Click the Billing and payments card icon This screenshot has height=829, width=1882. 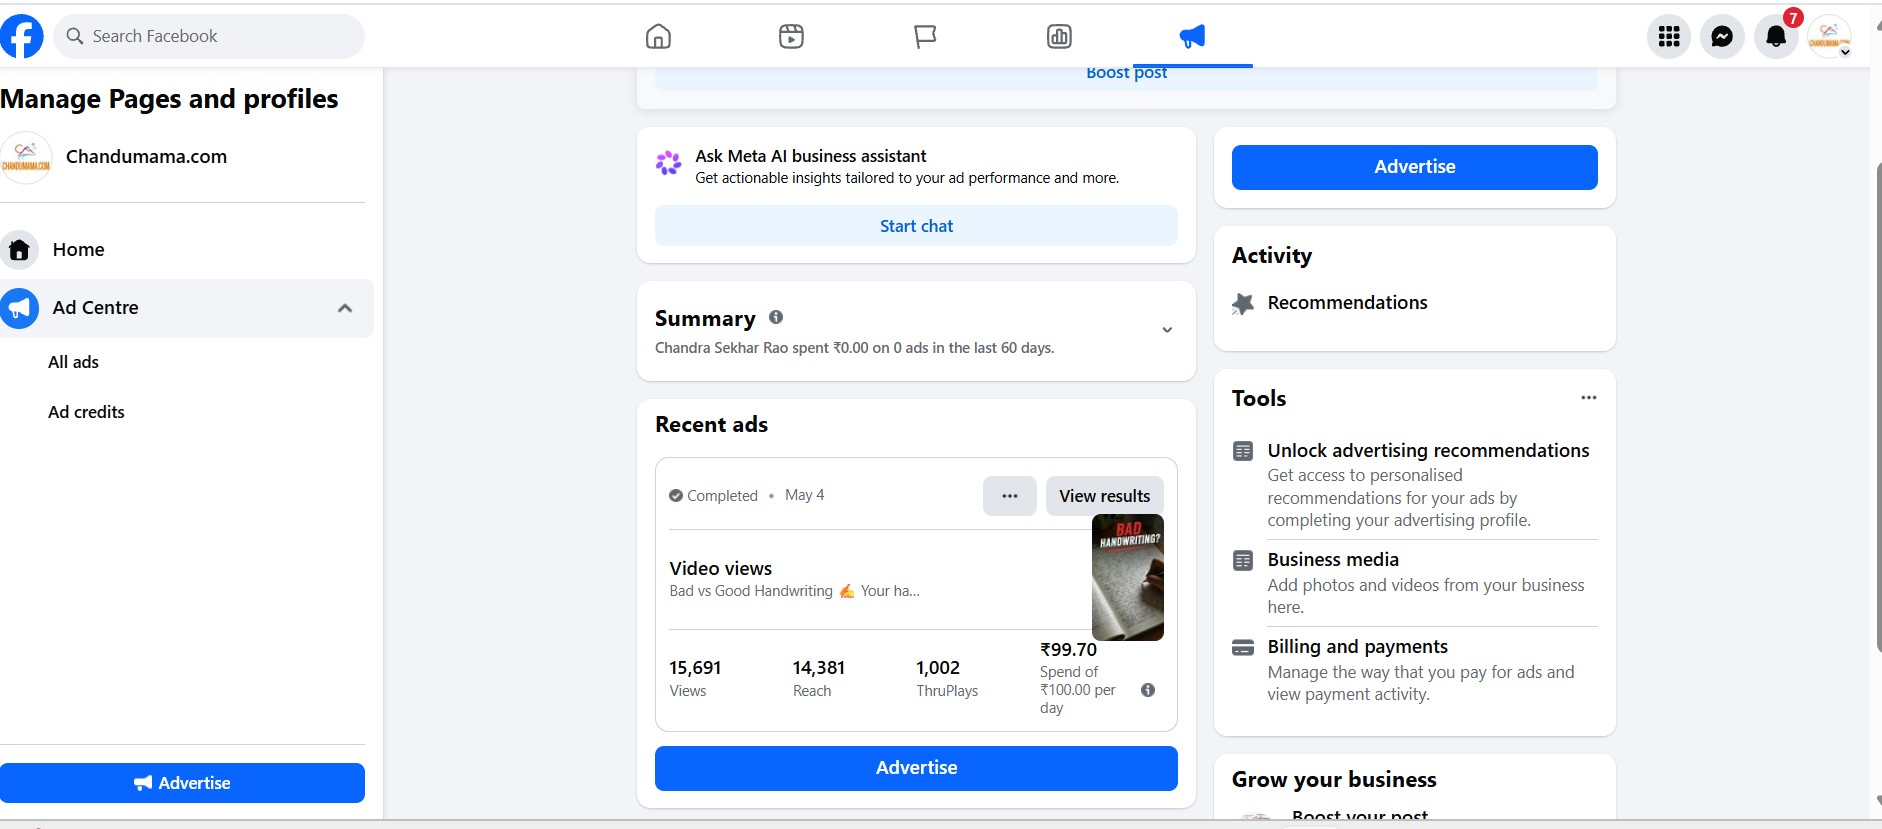point(1243,648)
